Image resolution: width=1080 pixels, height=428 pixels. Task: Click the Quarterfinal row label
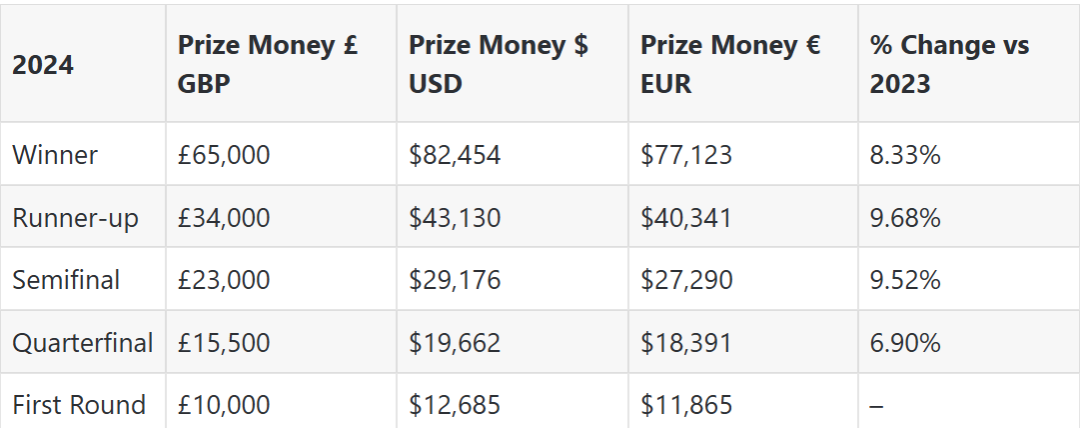[82, 343]
